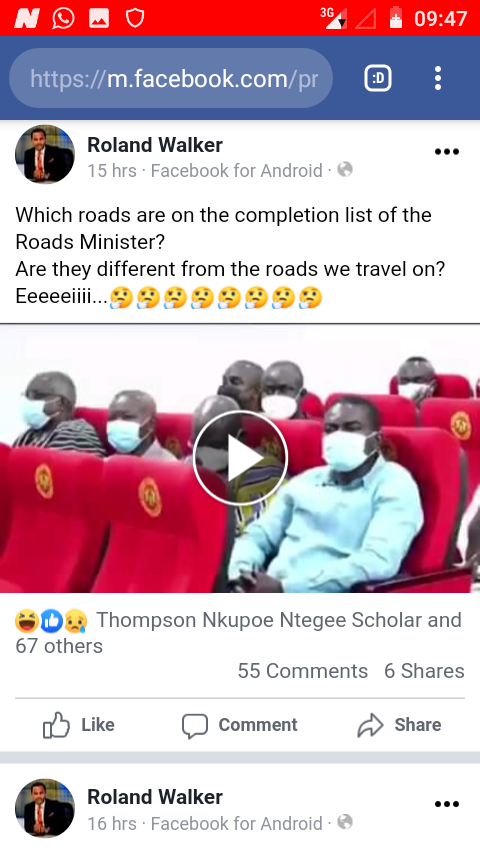Open Roland Walker's name on the 15 hrs post

[x=155, y=145]
